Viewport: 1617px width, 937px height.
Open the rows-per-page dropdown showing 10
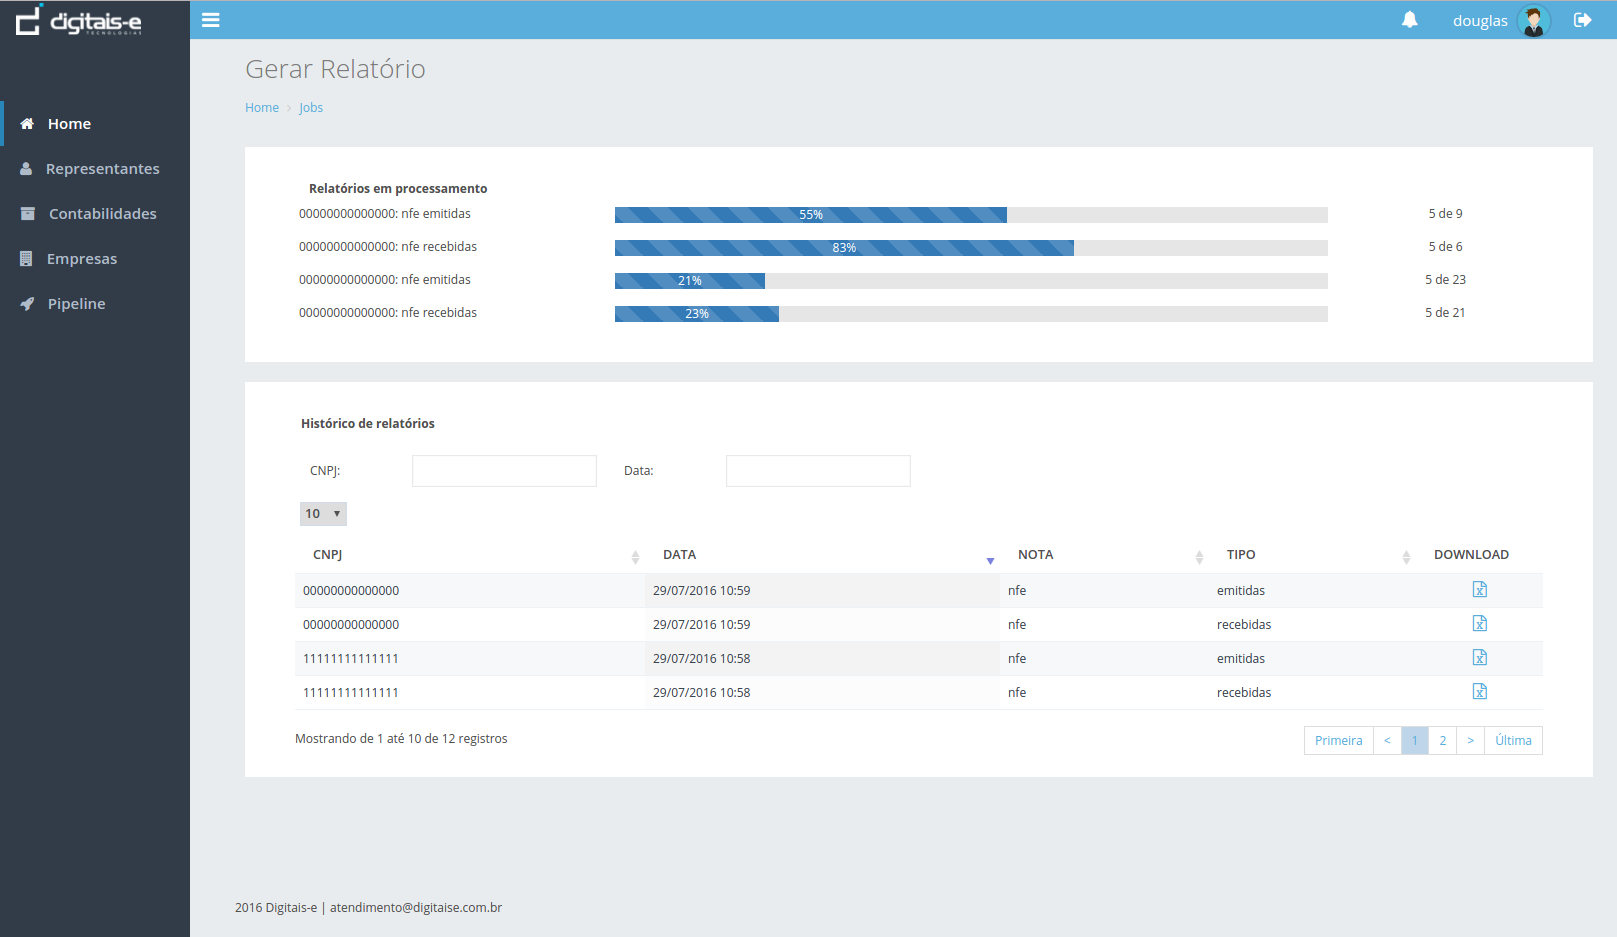click(x=323, y=514)
